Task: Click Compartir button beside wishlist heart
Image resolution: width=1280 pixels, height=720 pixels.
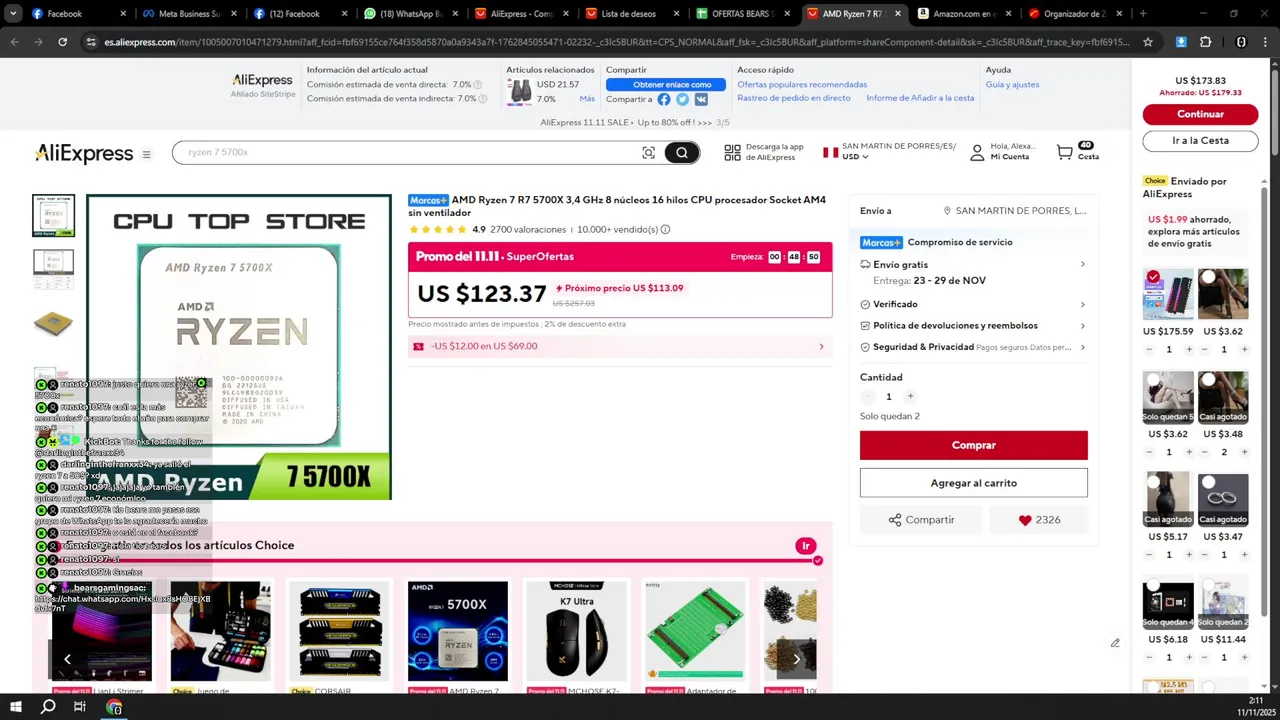Action: point(921,520)
